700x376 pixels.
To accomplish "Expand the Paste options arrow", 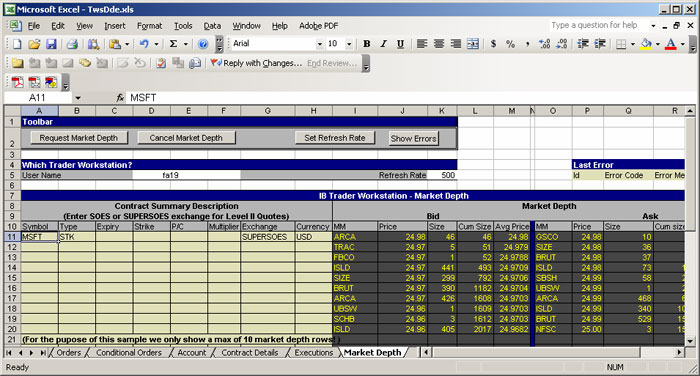I will click(x=127, y=44).
